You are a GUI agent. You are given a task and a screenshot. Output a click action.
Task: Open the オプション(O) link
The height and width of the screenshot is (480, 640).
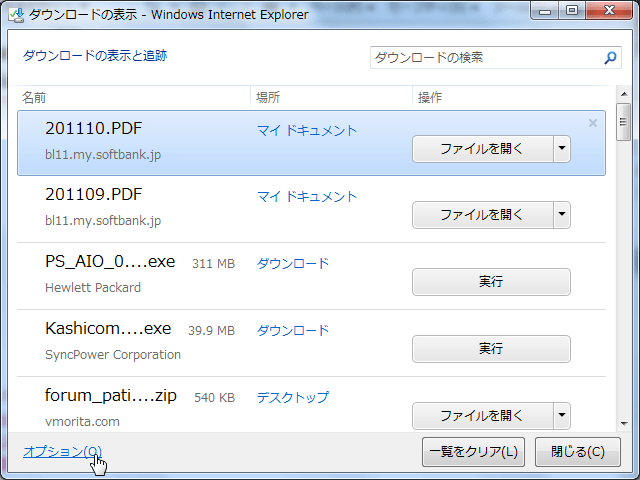(62, 451)
